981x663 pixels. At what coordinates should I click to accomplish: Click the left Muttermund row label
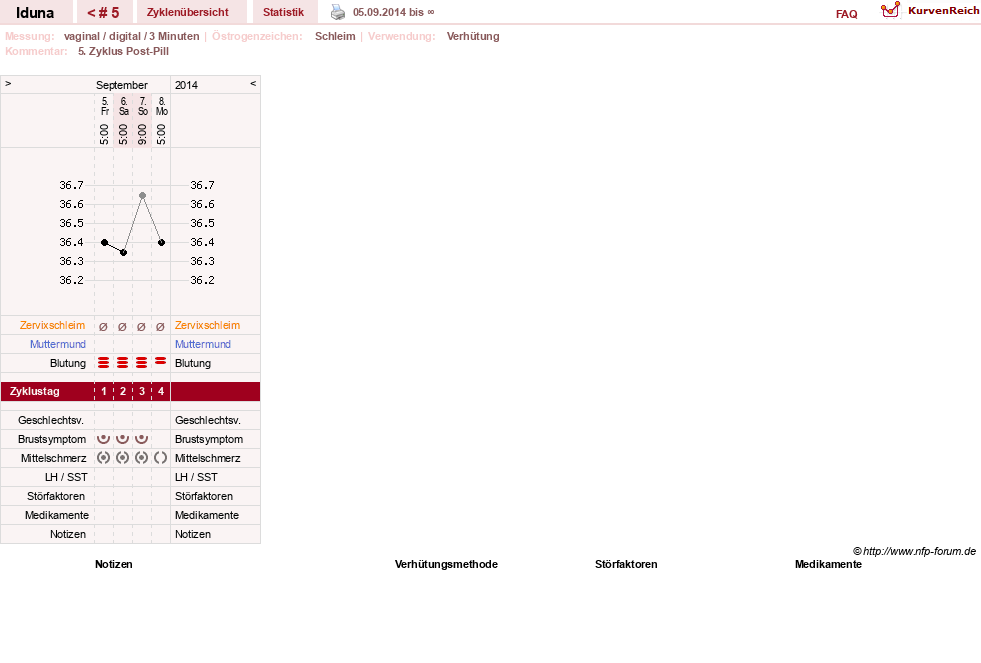point(58,344)
